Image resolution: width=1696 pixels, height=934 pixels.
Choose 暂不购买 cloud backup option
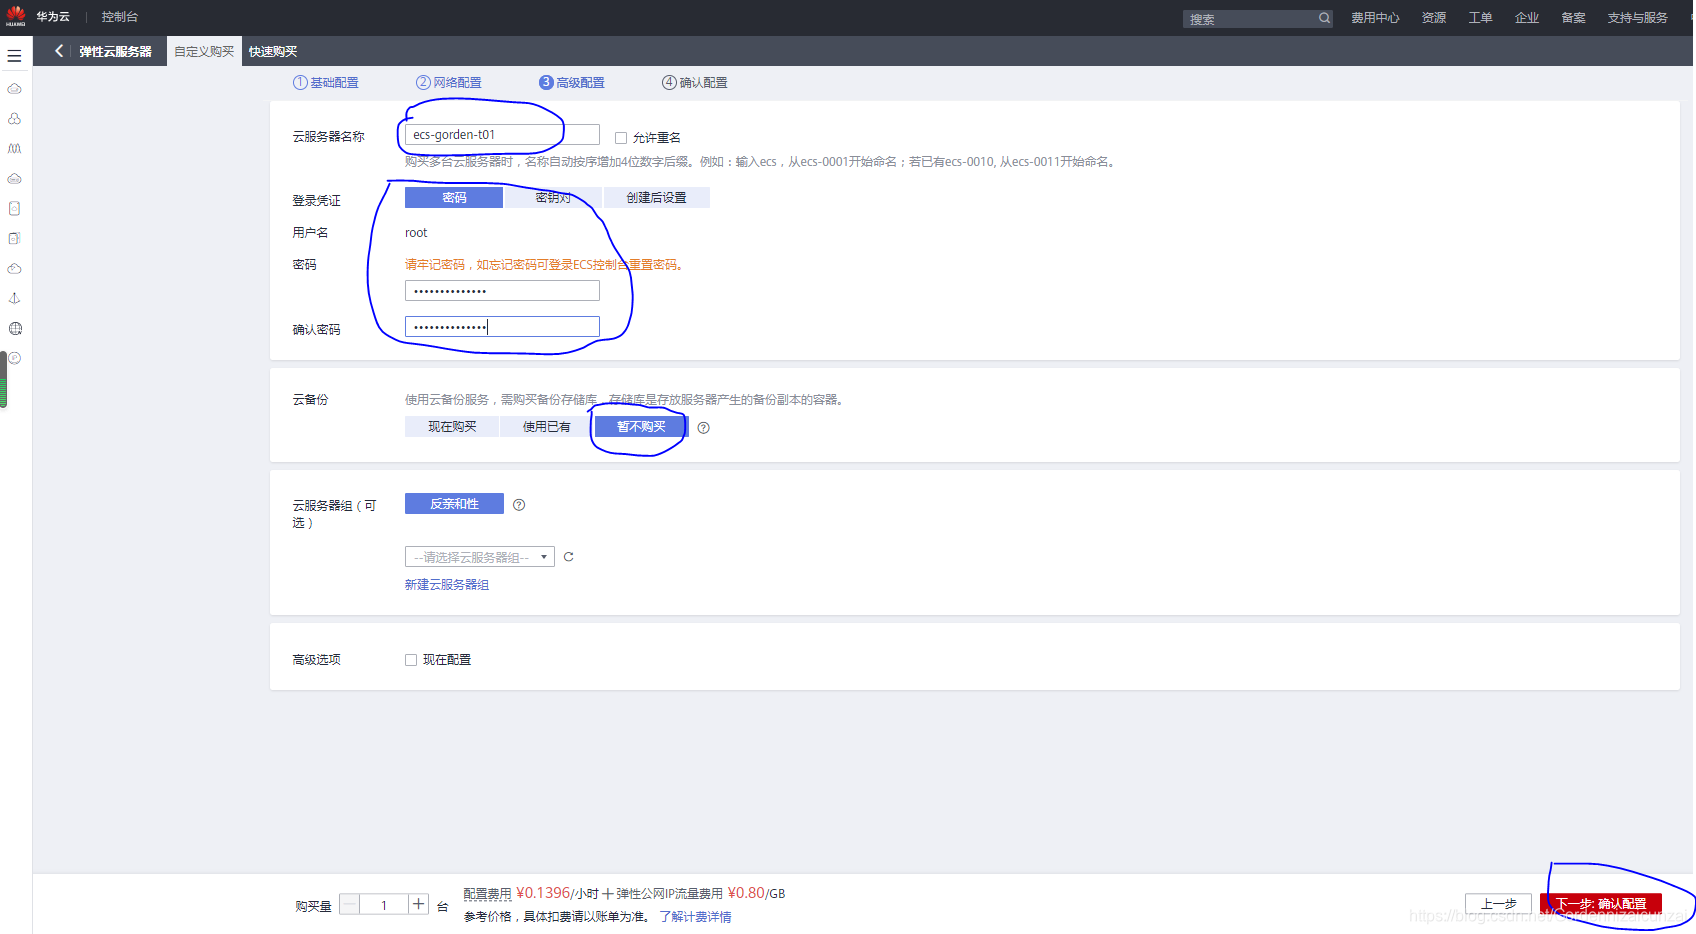click(641, 427)
